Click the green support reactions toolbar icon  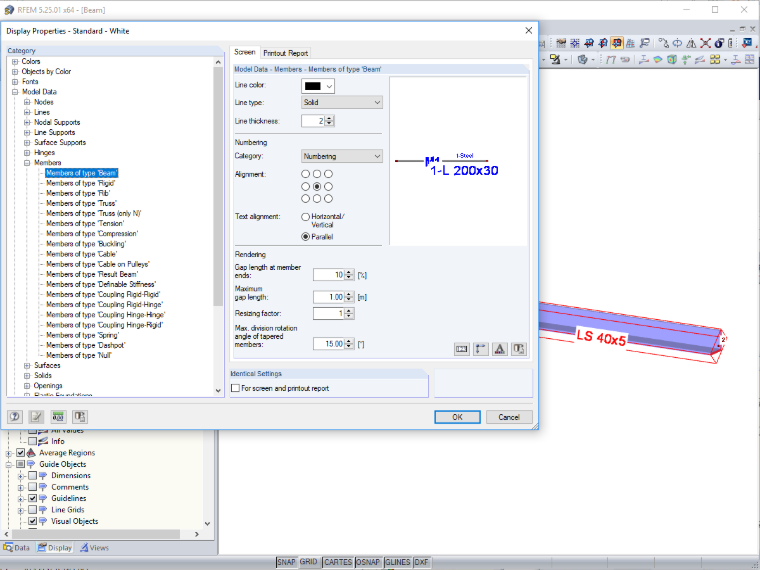coord(686,60)
